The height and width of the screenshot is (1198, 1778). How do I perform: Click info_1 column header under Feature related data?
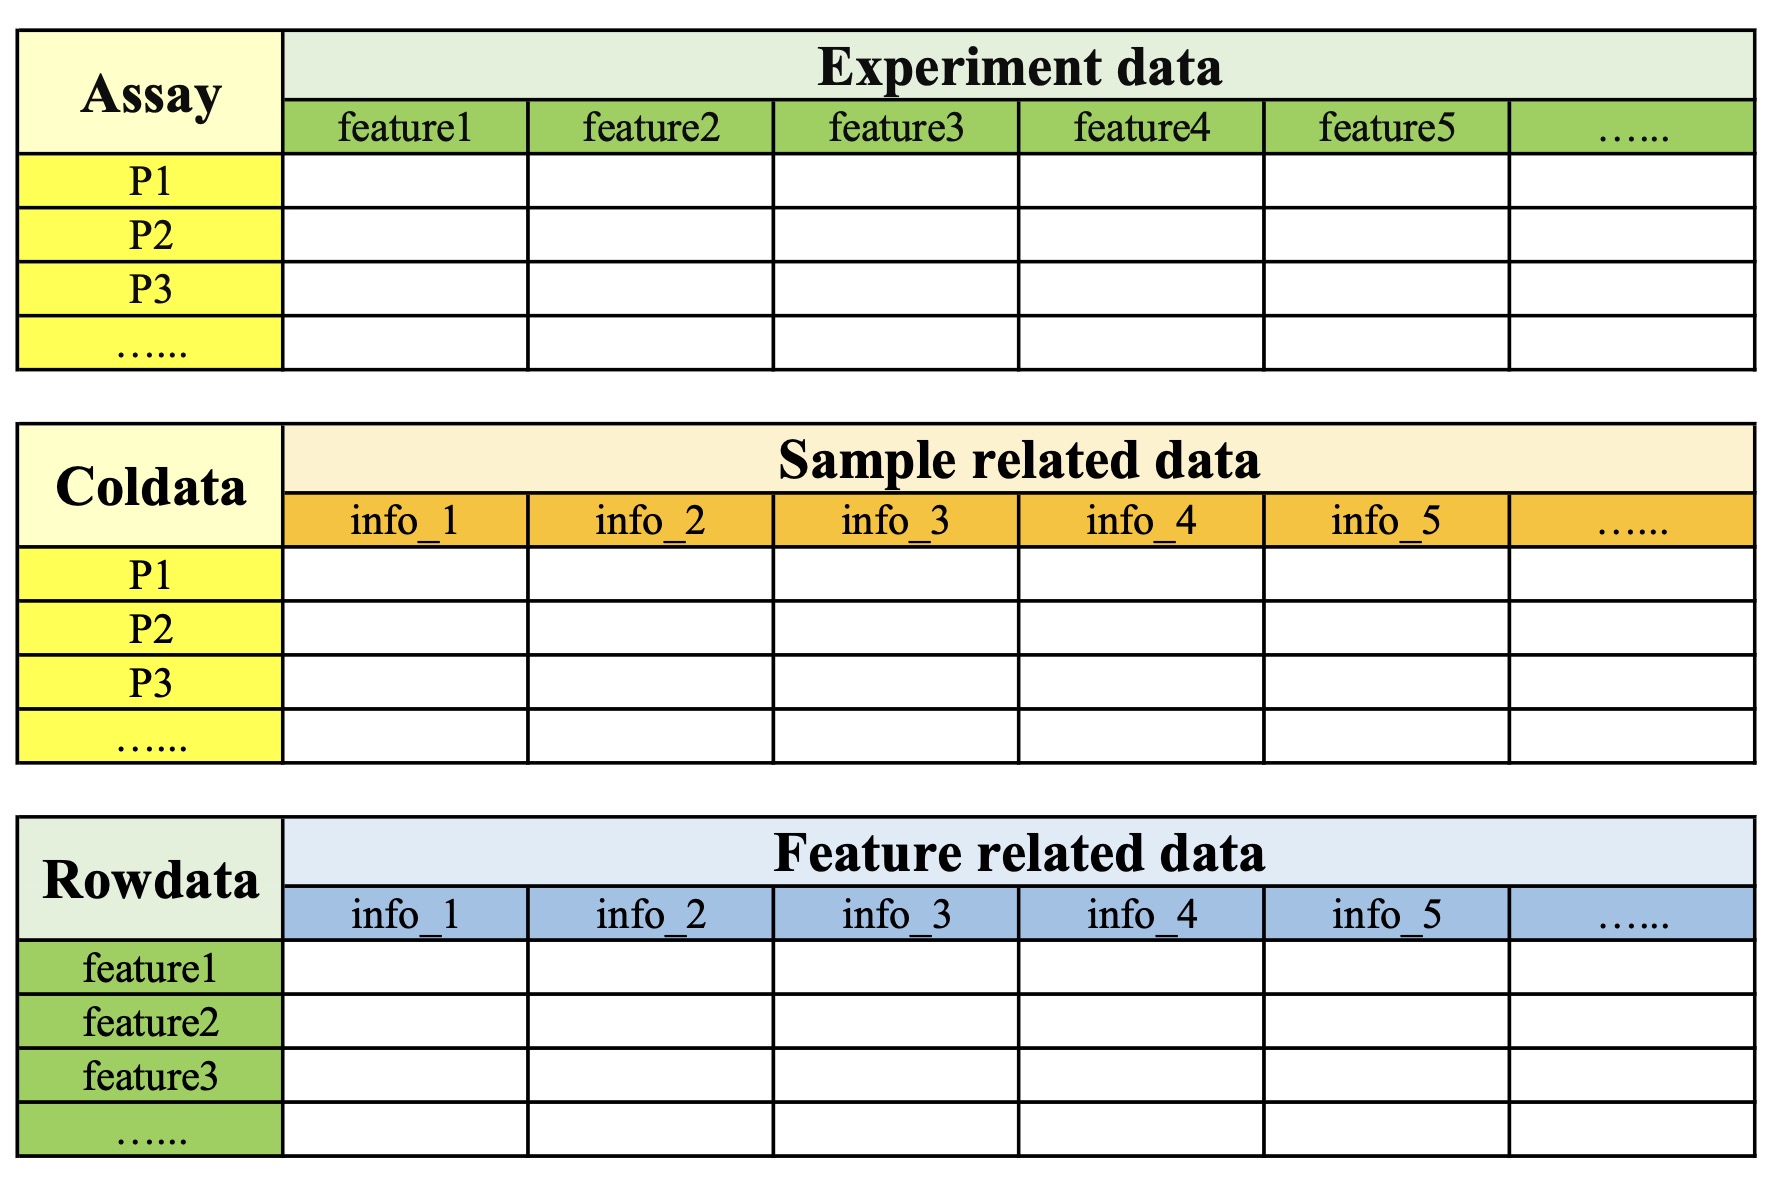point(405,915)
